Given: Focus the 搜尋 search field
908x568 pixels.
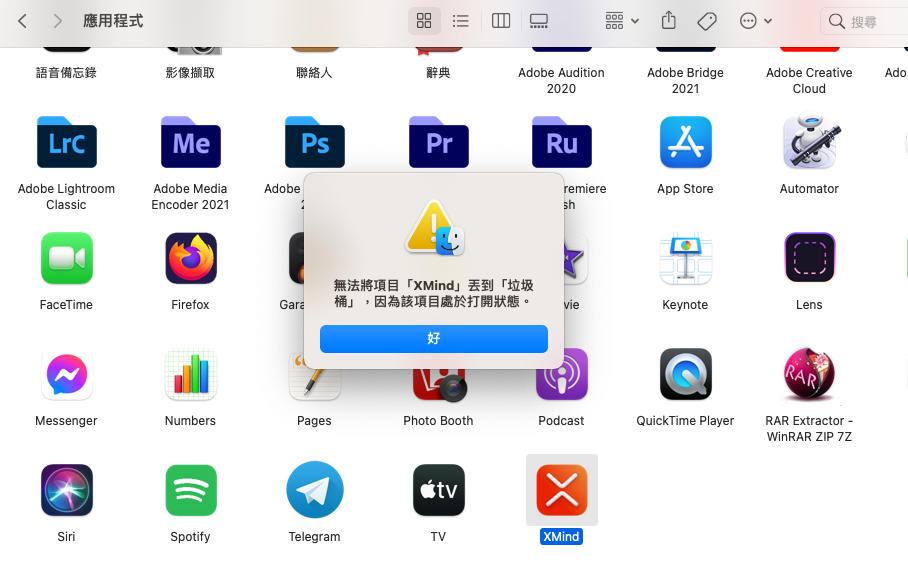Looking at the screenshot, I should (864, 21).
